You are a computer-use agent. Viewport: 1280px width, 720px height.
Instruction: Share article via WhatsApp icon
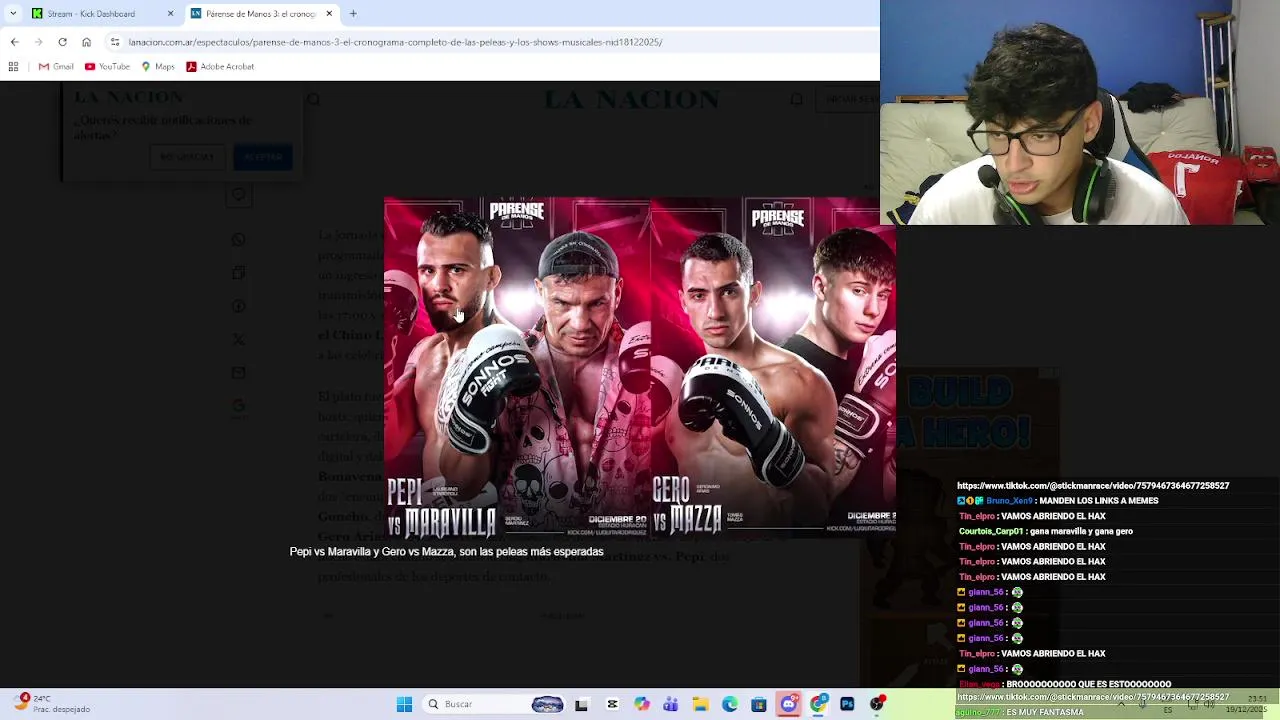pyautogui.click(x=238, y=239)
